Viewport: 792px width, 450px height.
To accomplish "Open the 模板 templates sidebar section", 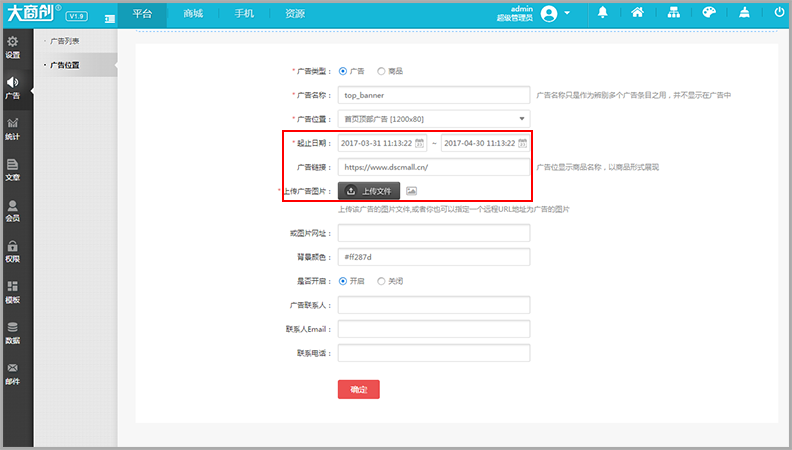I will pos(13,292).
